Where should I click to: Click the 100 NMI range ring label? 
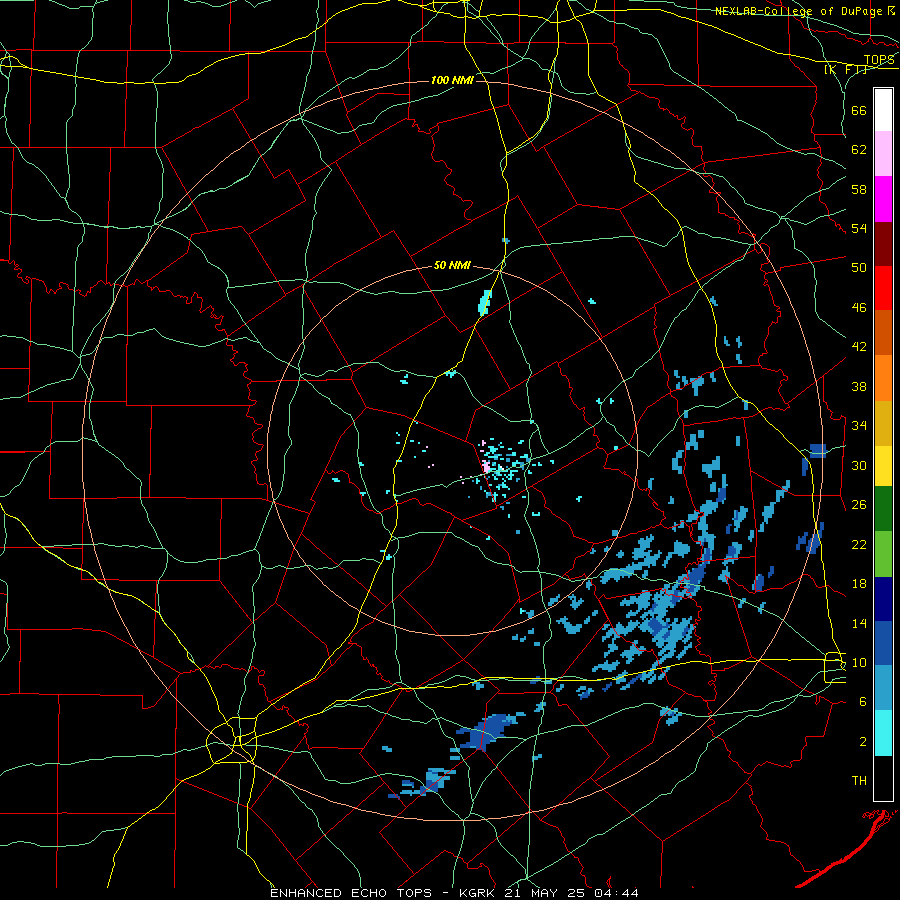coord(452,80)
